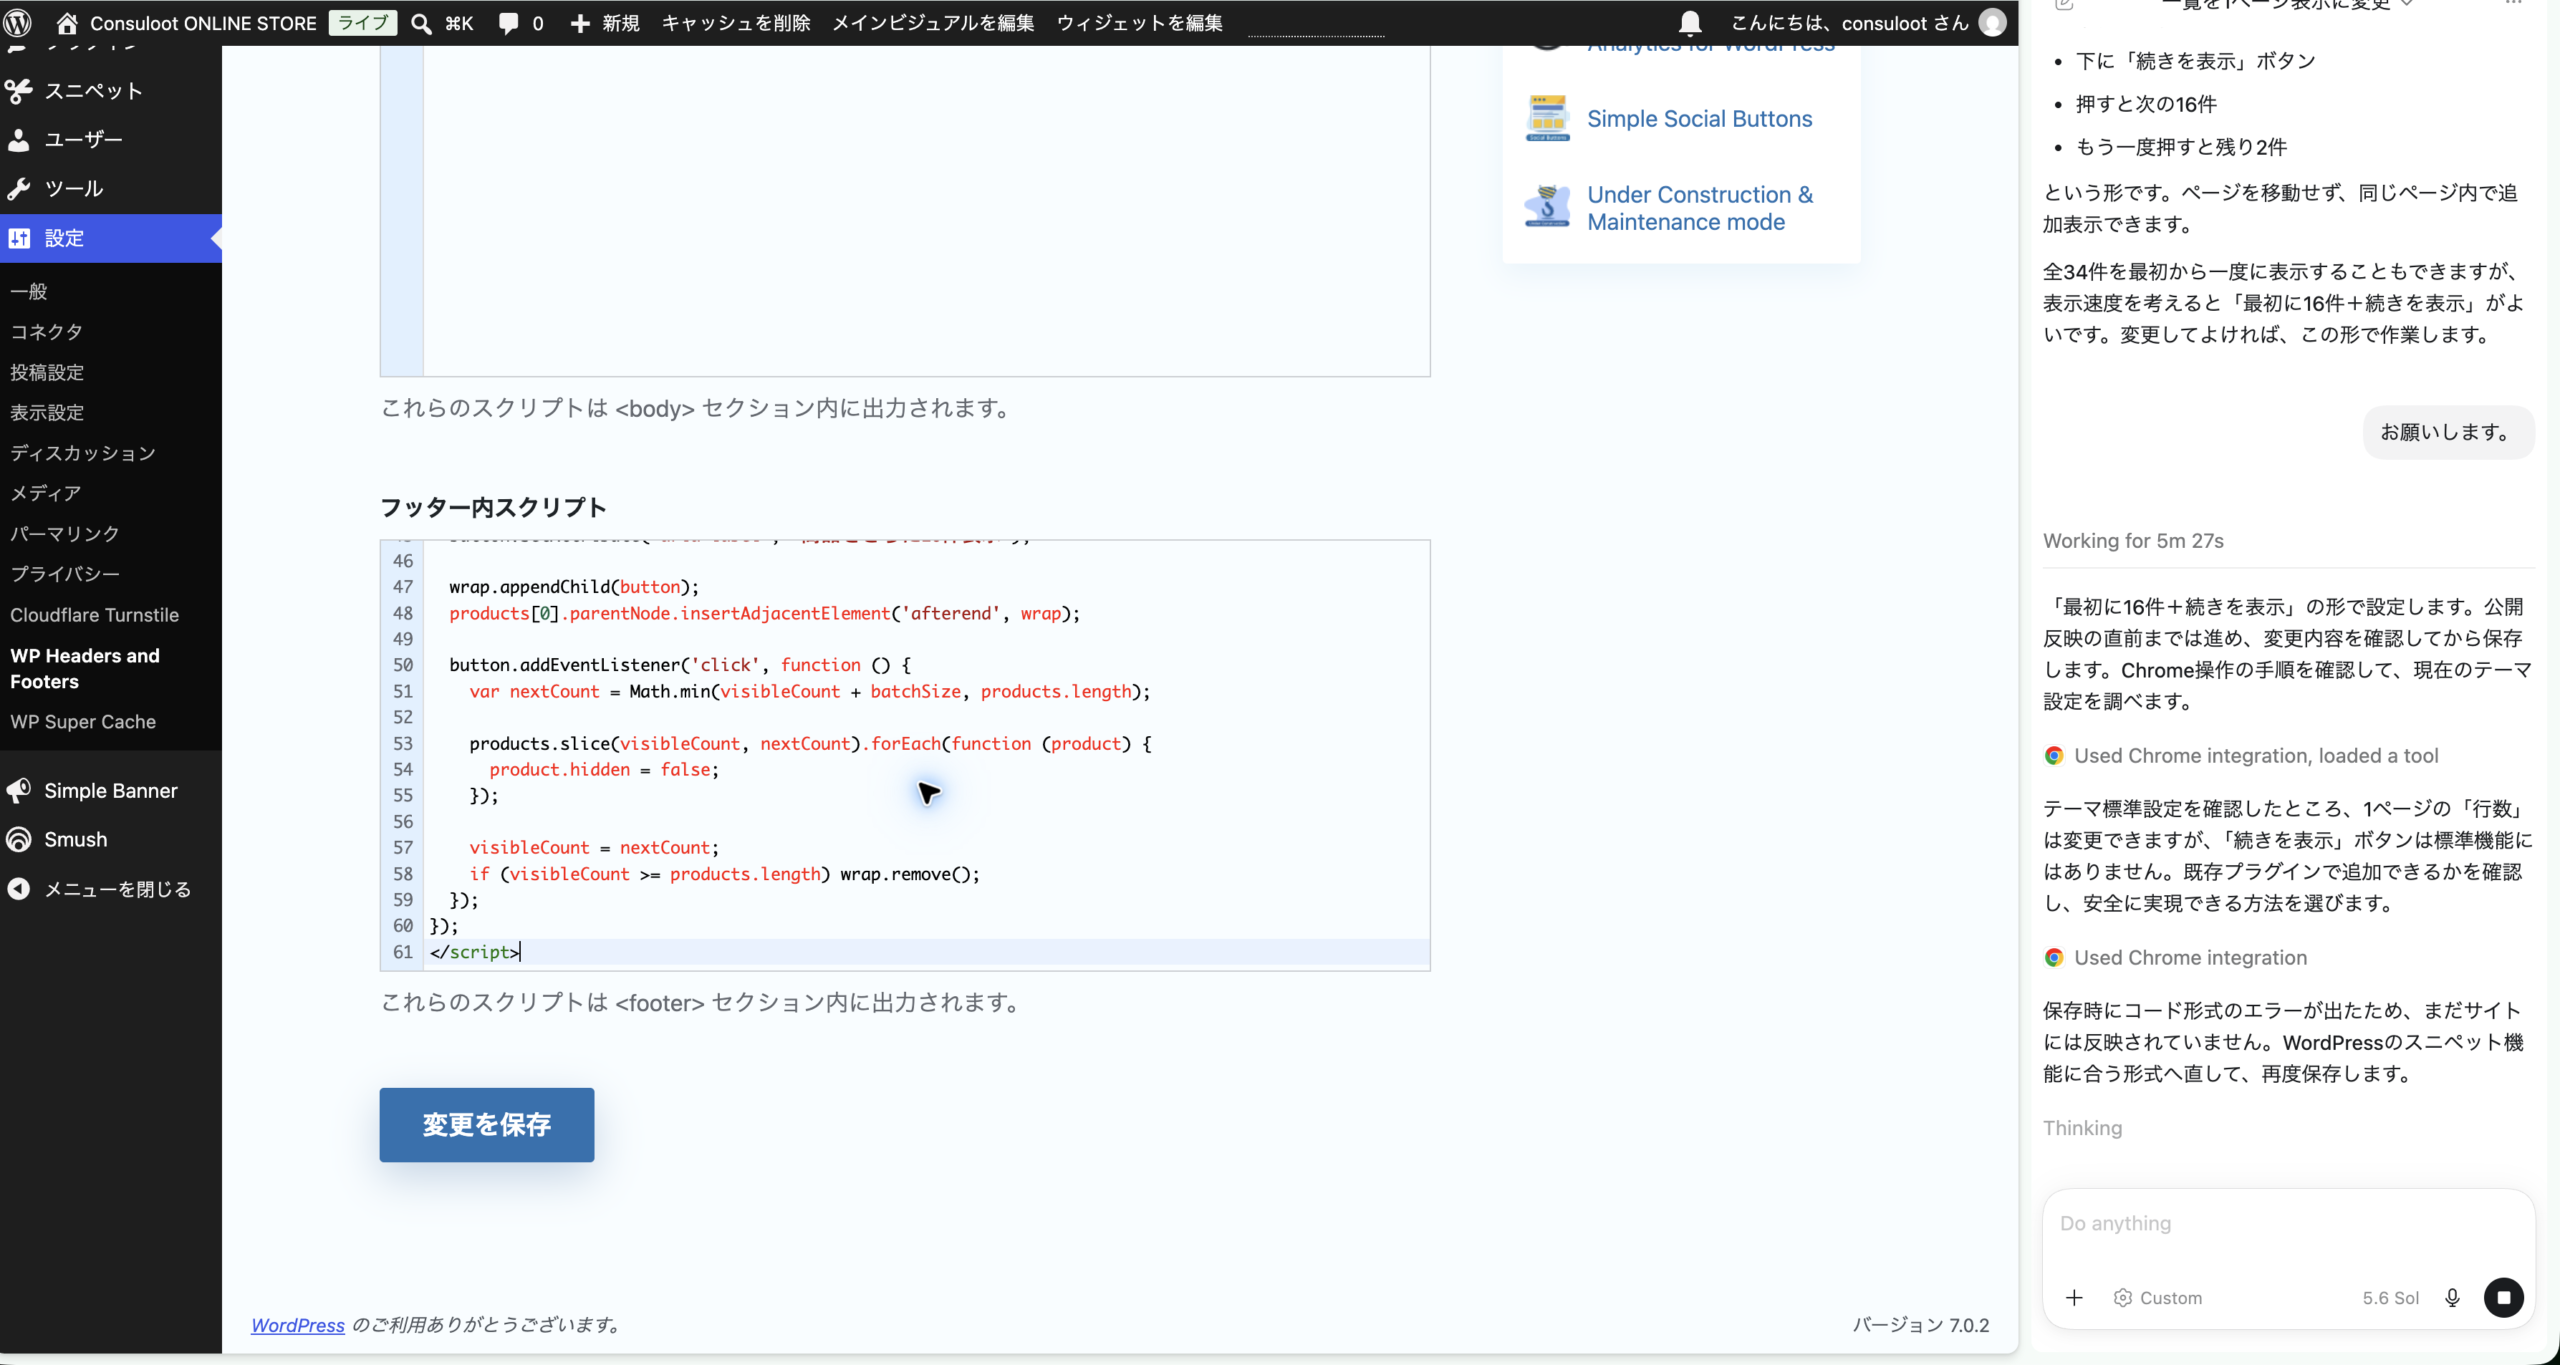Image resolution: width=2560 pixels, height=1365 pixels.
Task: Open the 投稿設定 submenu item
Action: [47, 372]
